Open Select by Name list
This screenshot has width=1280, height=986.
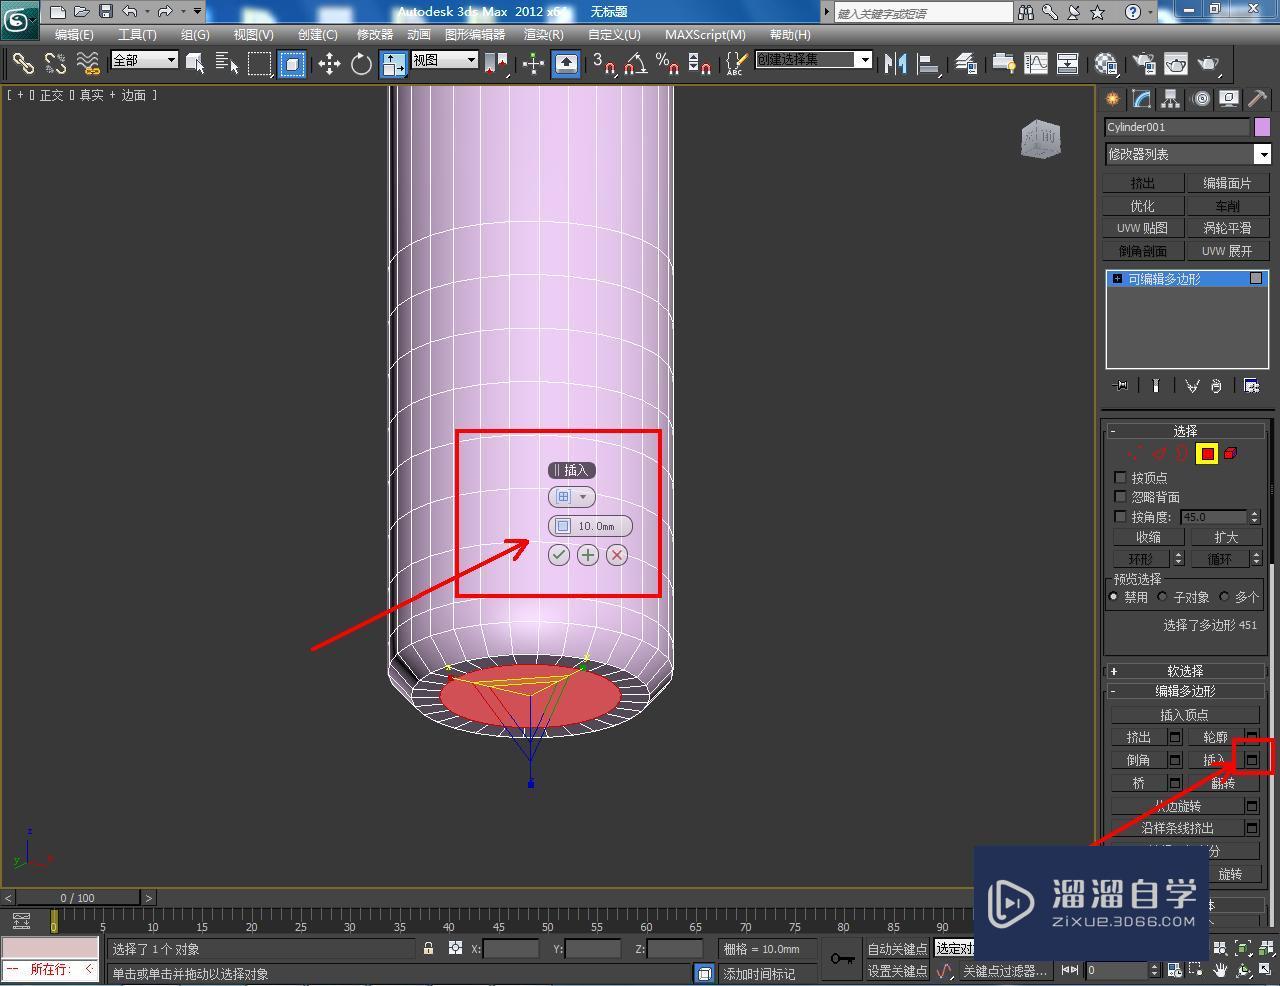(227, 64)
